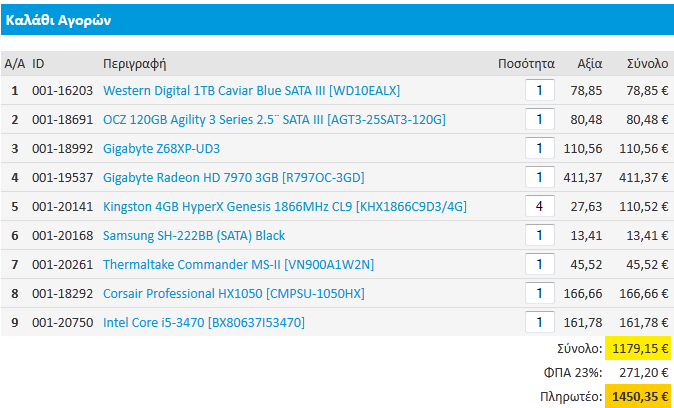Viewport: 674px width, 408px height.
Task: Open Thermaltake Commander MS-II product link
Action: tap(239, 264)
